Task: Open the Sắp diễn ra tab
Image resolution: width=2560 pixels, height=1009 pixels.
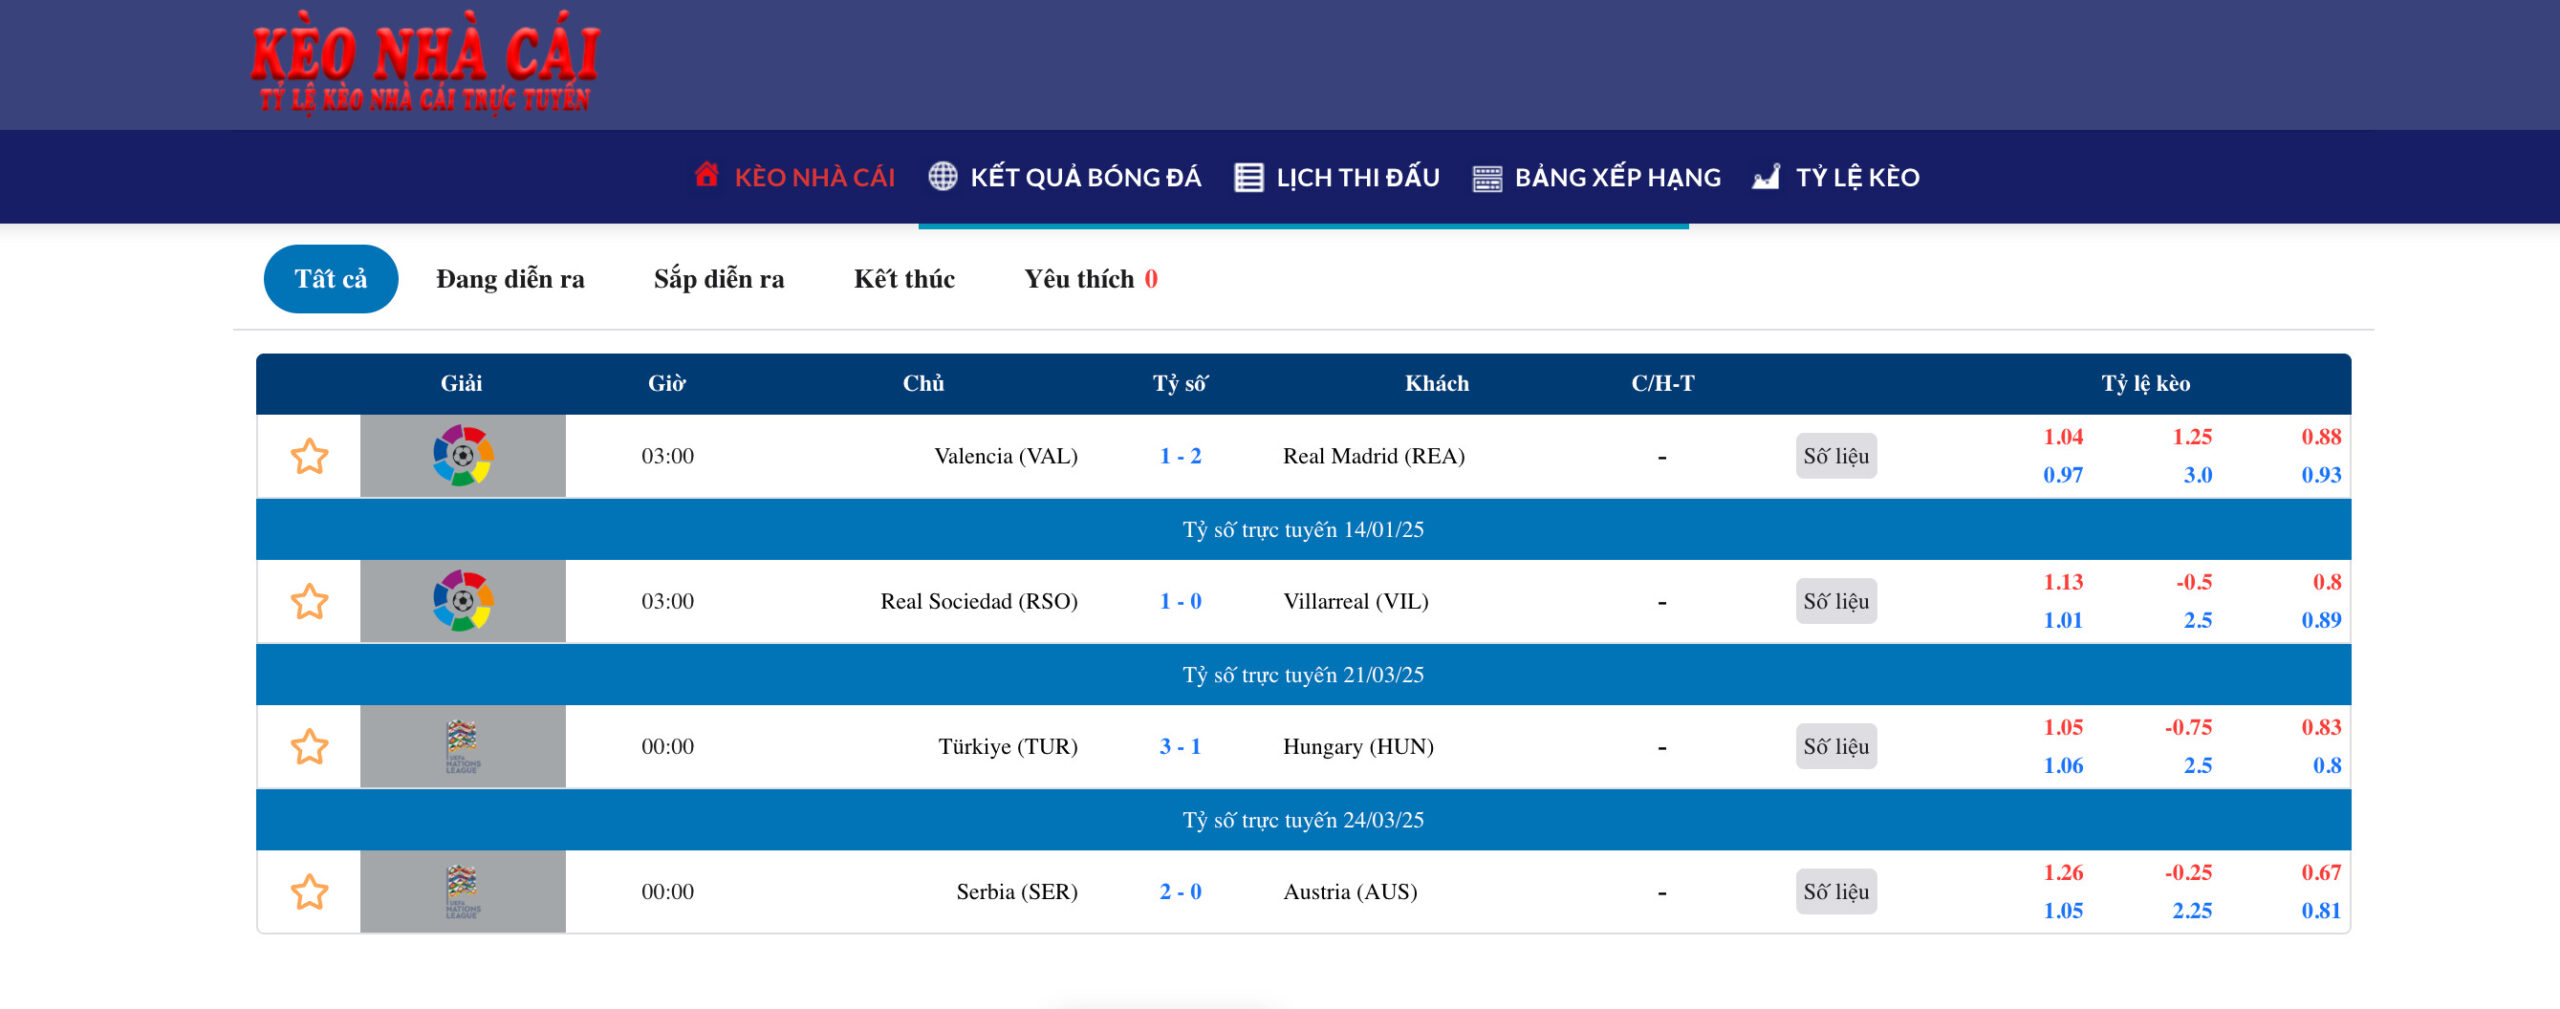Action: pyautogui.click(x=719, y=279)
